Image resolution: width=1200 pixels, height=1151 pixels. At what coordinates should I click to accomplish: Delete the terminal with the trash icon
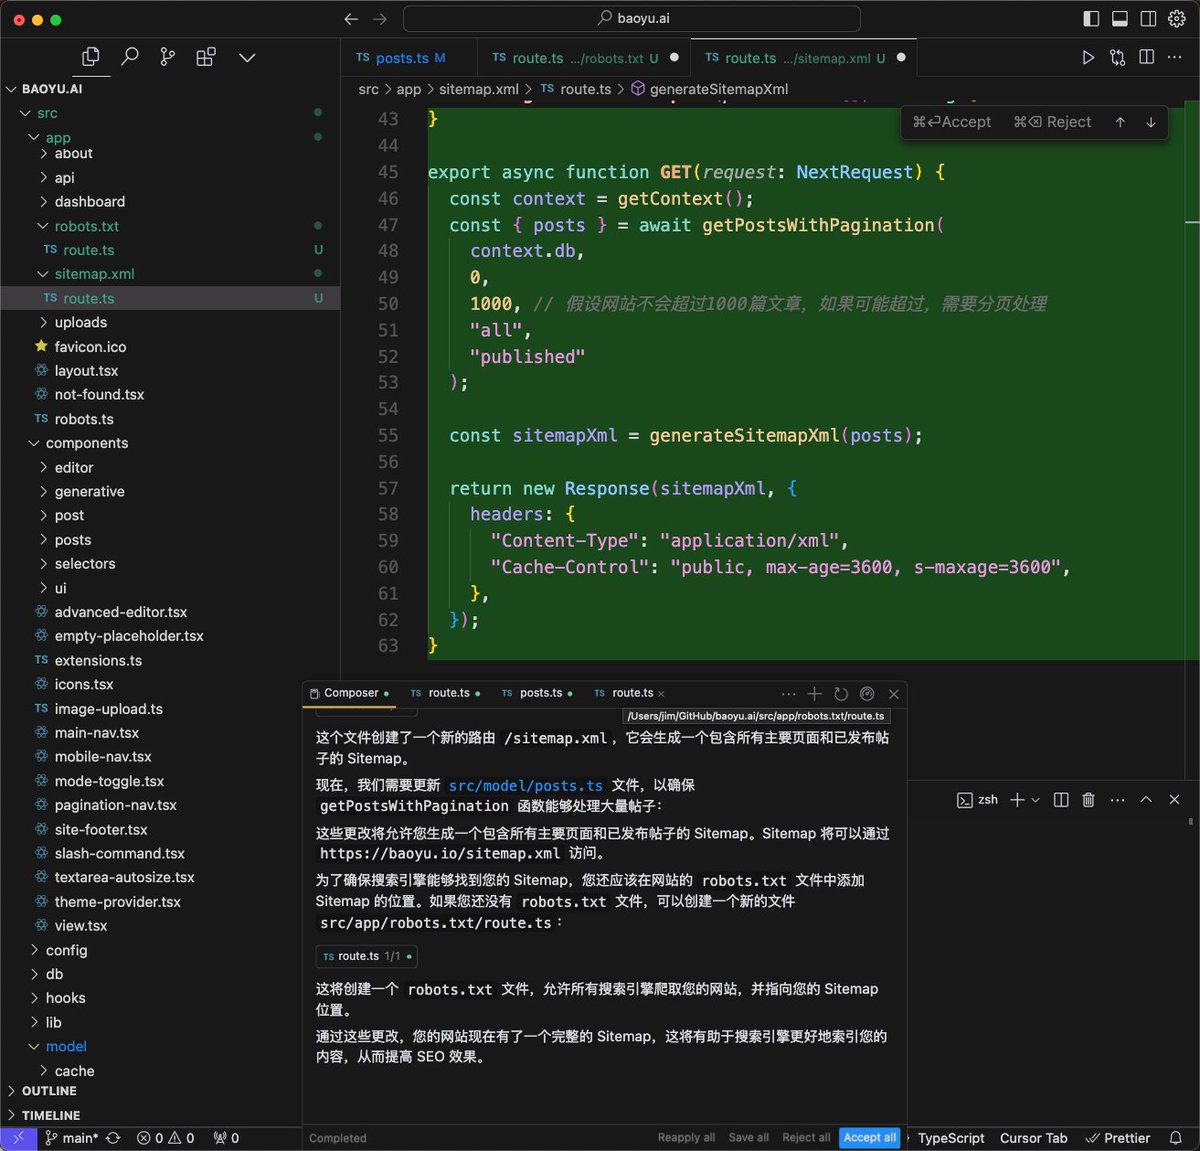[x=1089, y=800]
